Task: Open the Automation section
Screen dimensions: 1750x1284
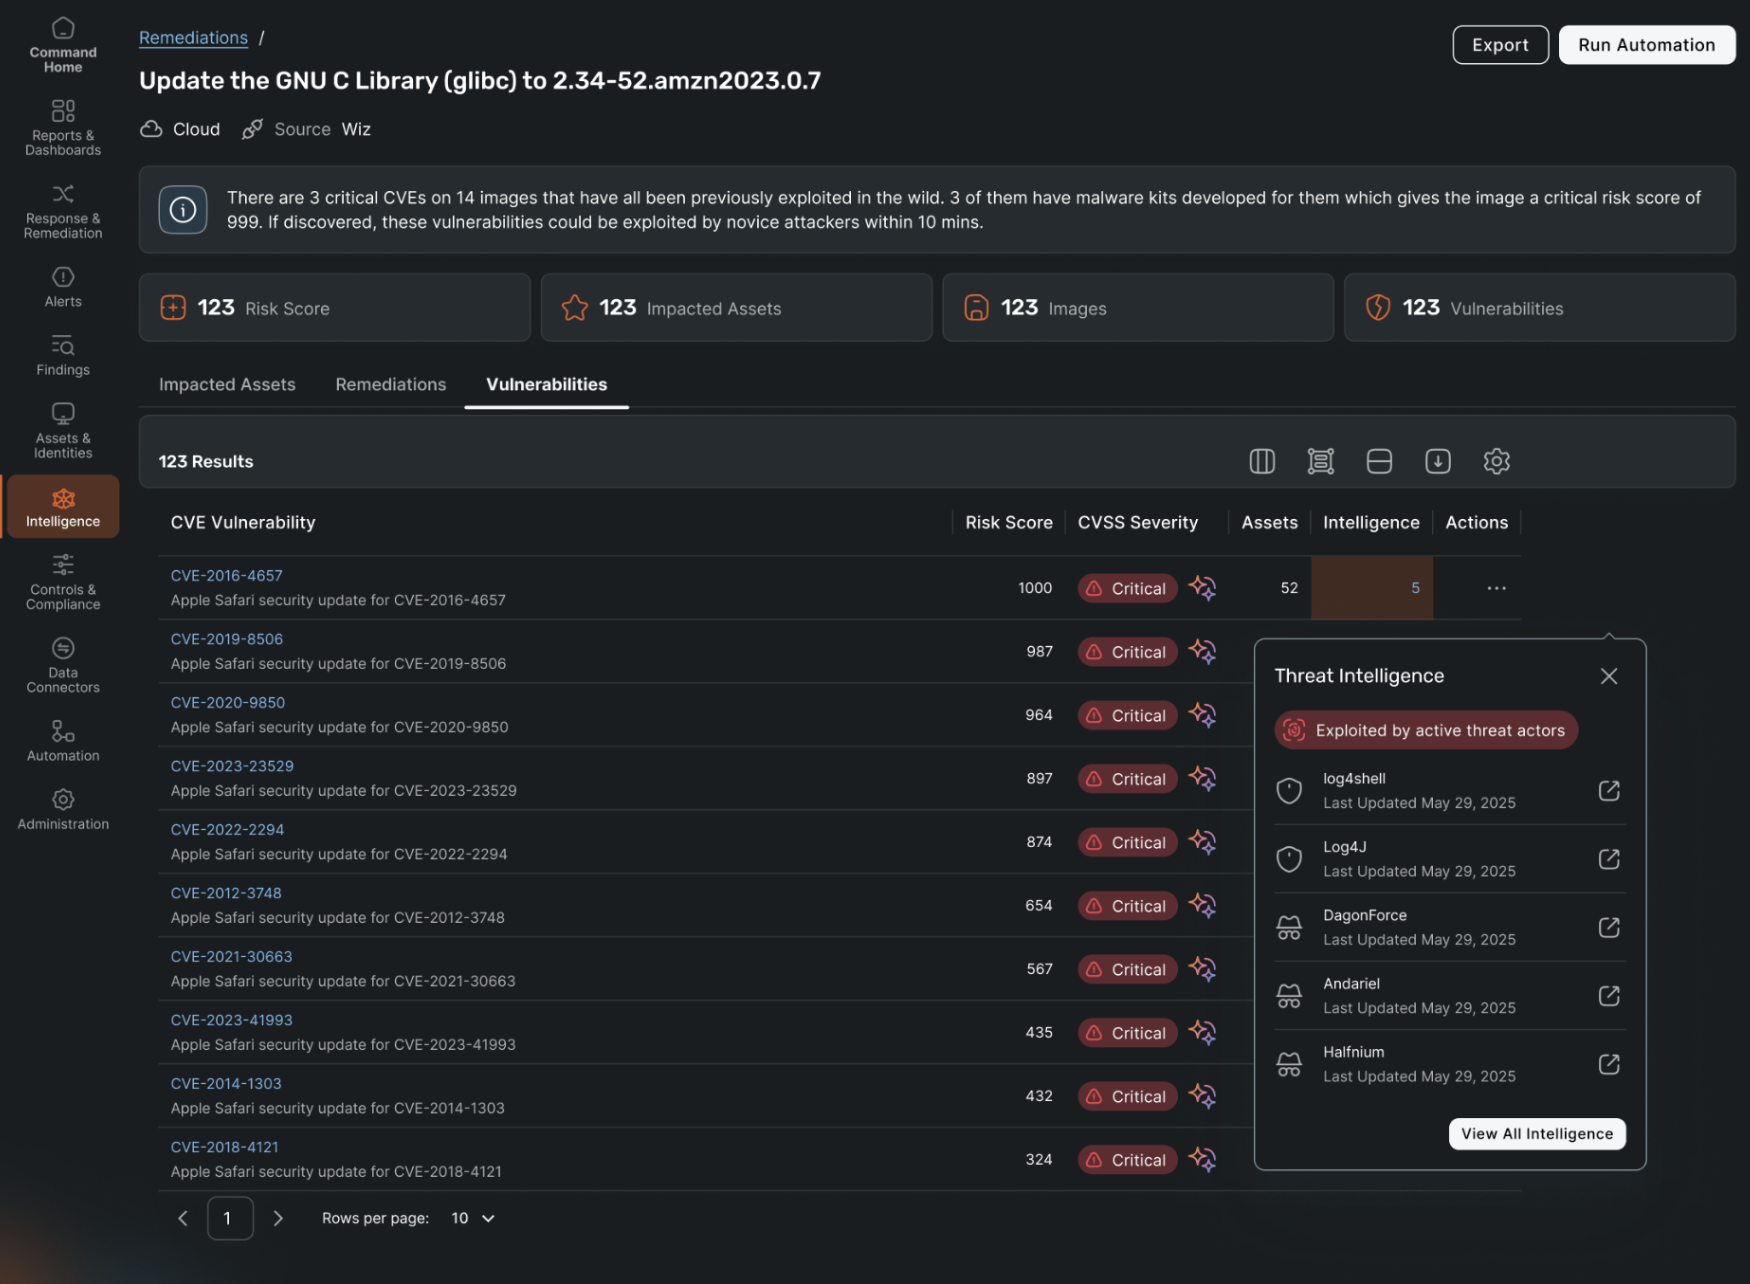Action: point(62,740)
